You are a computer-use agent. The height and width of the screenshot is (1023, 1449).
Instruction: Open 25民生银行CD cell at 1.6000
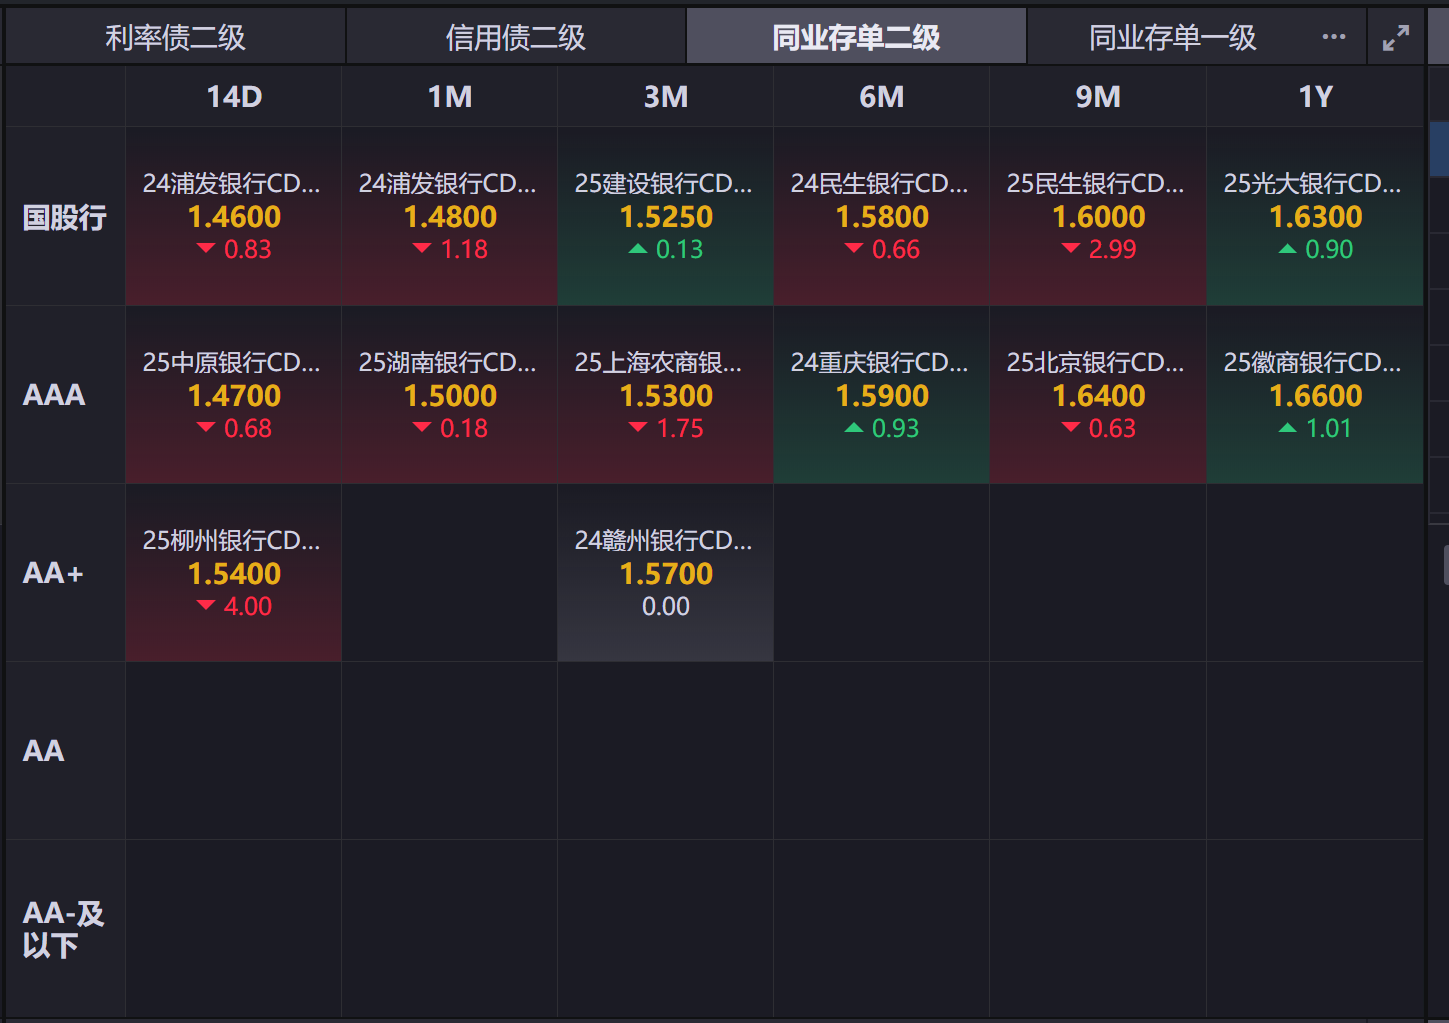pos(1098,217)
